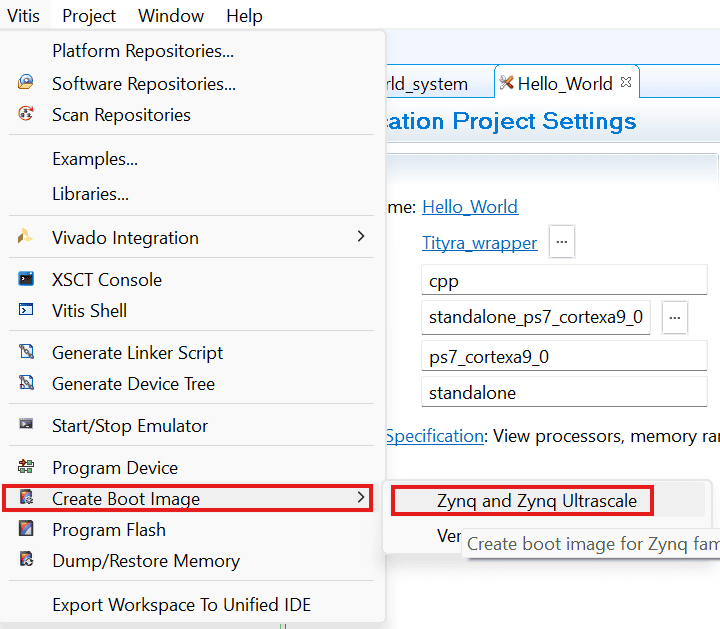Open the Hello_World project link
This screenshot has height=629, width=720.
click(470, 207)
